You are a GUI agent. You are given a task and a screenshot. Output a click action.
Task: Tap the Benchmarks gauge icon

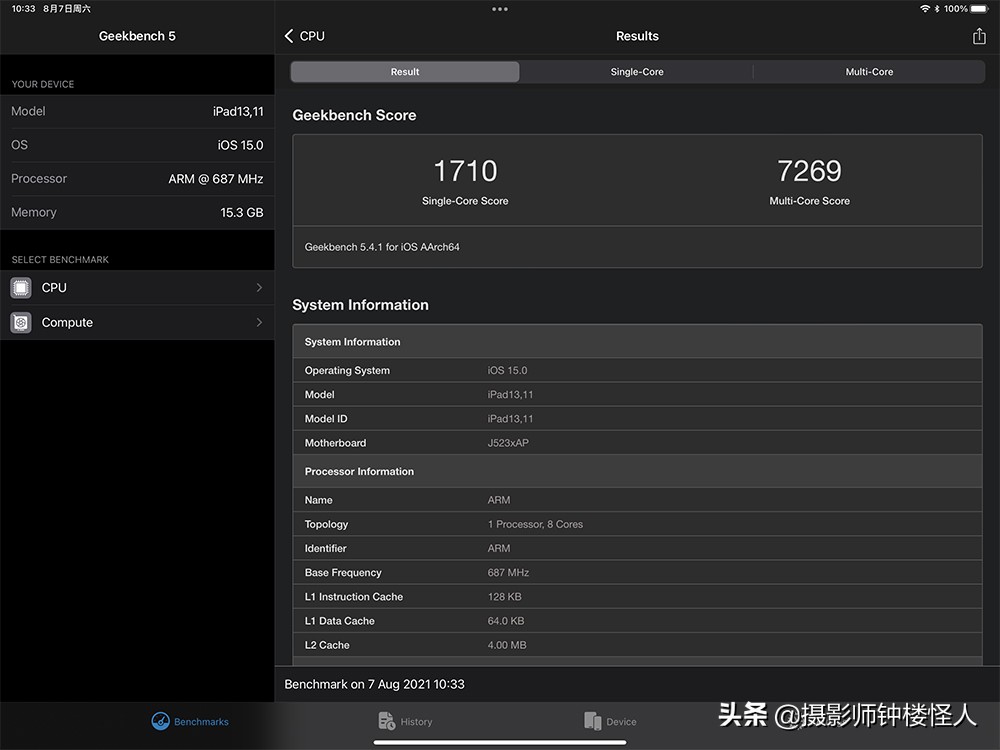click(x=160, y=721)
